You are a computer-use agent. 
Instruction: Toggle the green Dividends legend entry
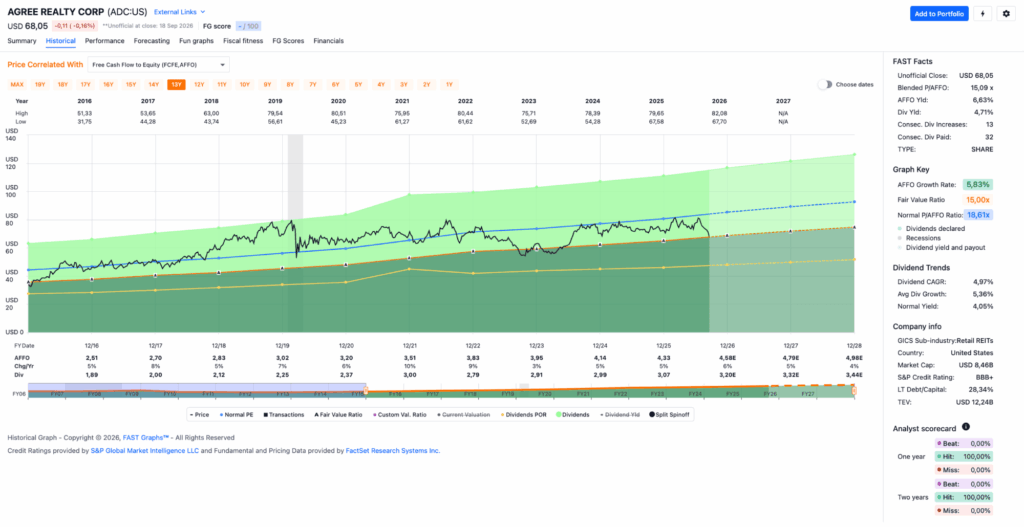pos(573,415)
